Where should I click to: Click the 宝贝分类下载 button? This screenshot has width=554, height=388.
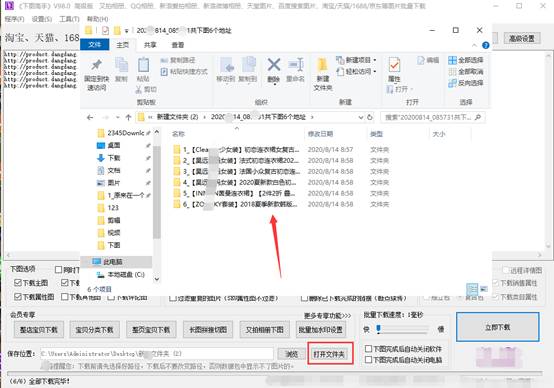pos(94,330)
